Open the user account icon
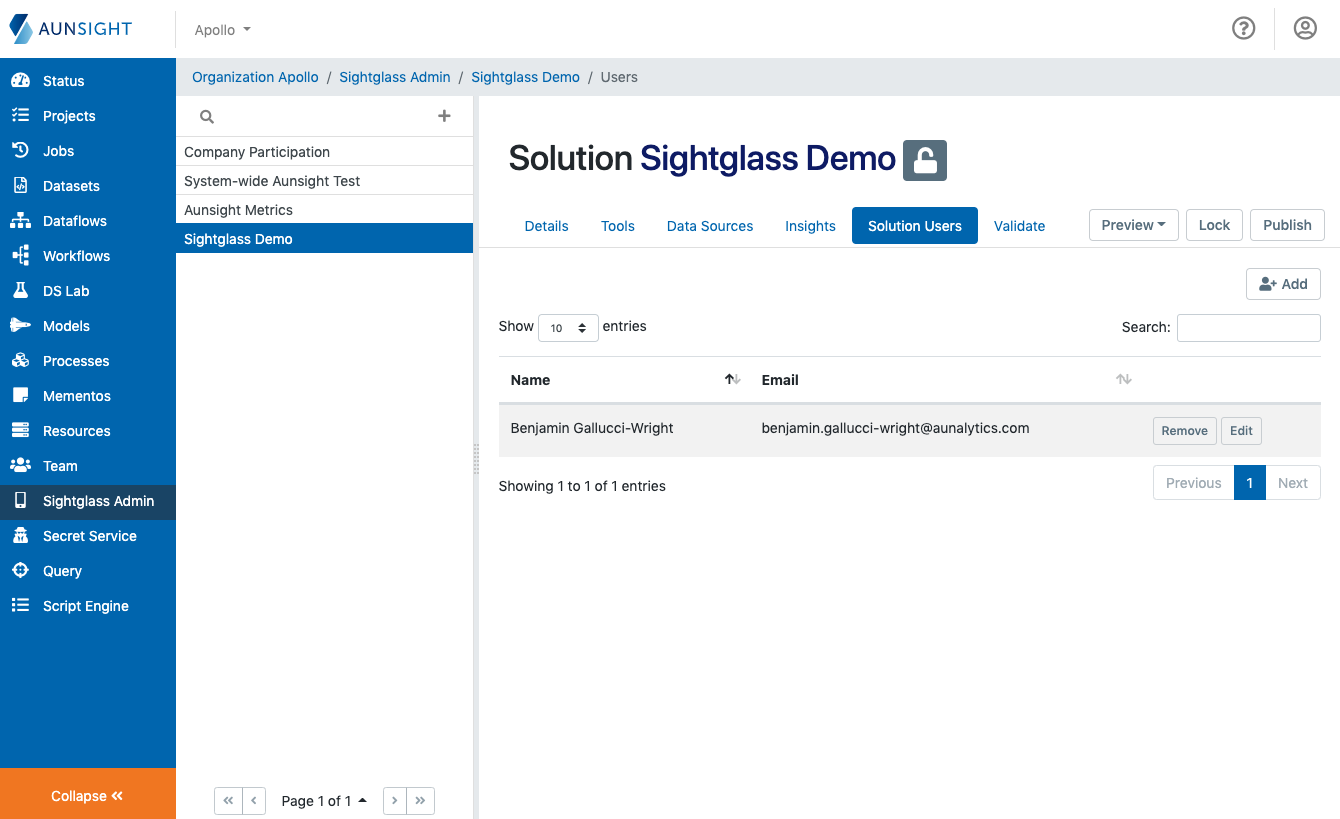This screenshot has height=819, width=1340. 1305,28
